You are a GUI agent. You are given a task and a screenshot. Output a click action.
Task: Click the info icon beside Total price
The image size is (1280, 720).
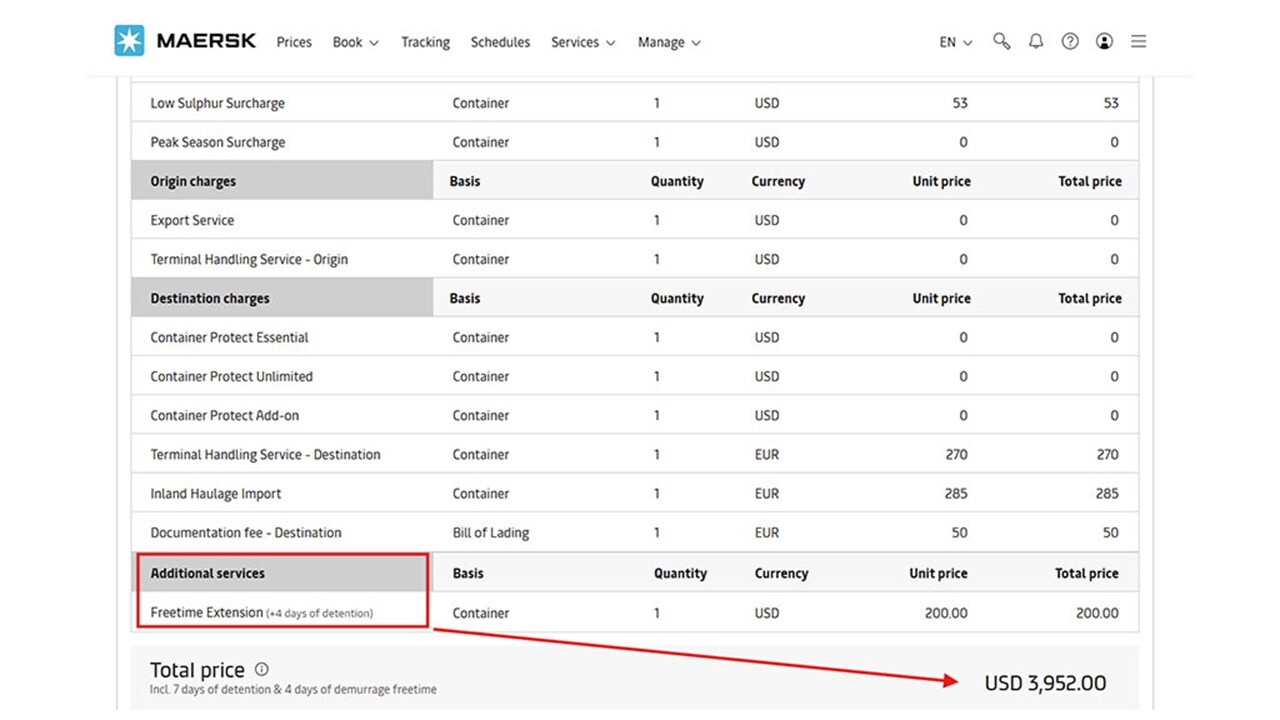tap(261, 670)
